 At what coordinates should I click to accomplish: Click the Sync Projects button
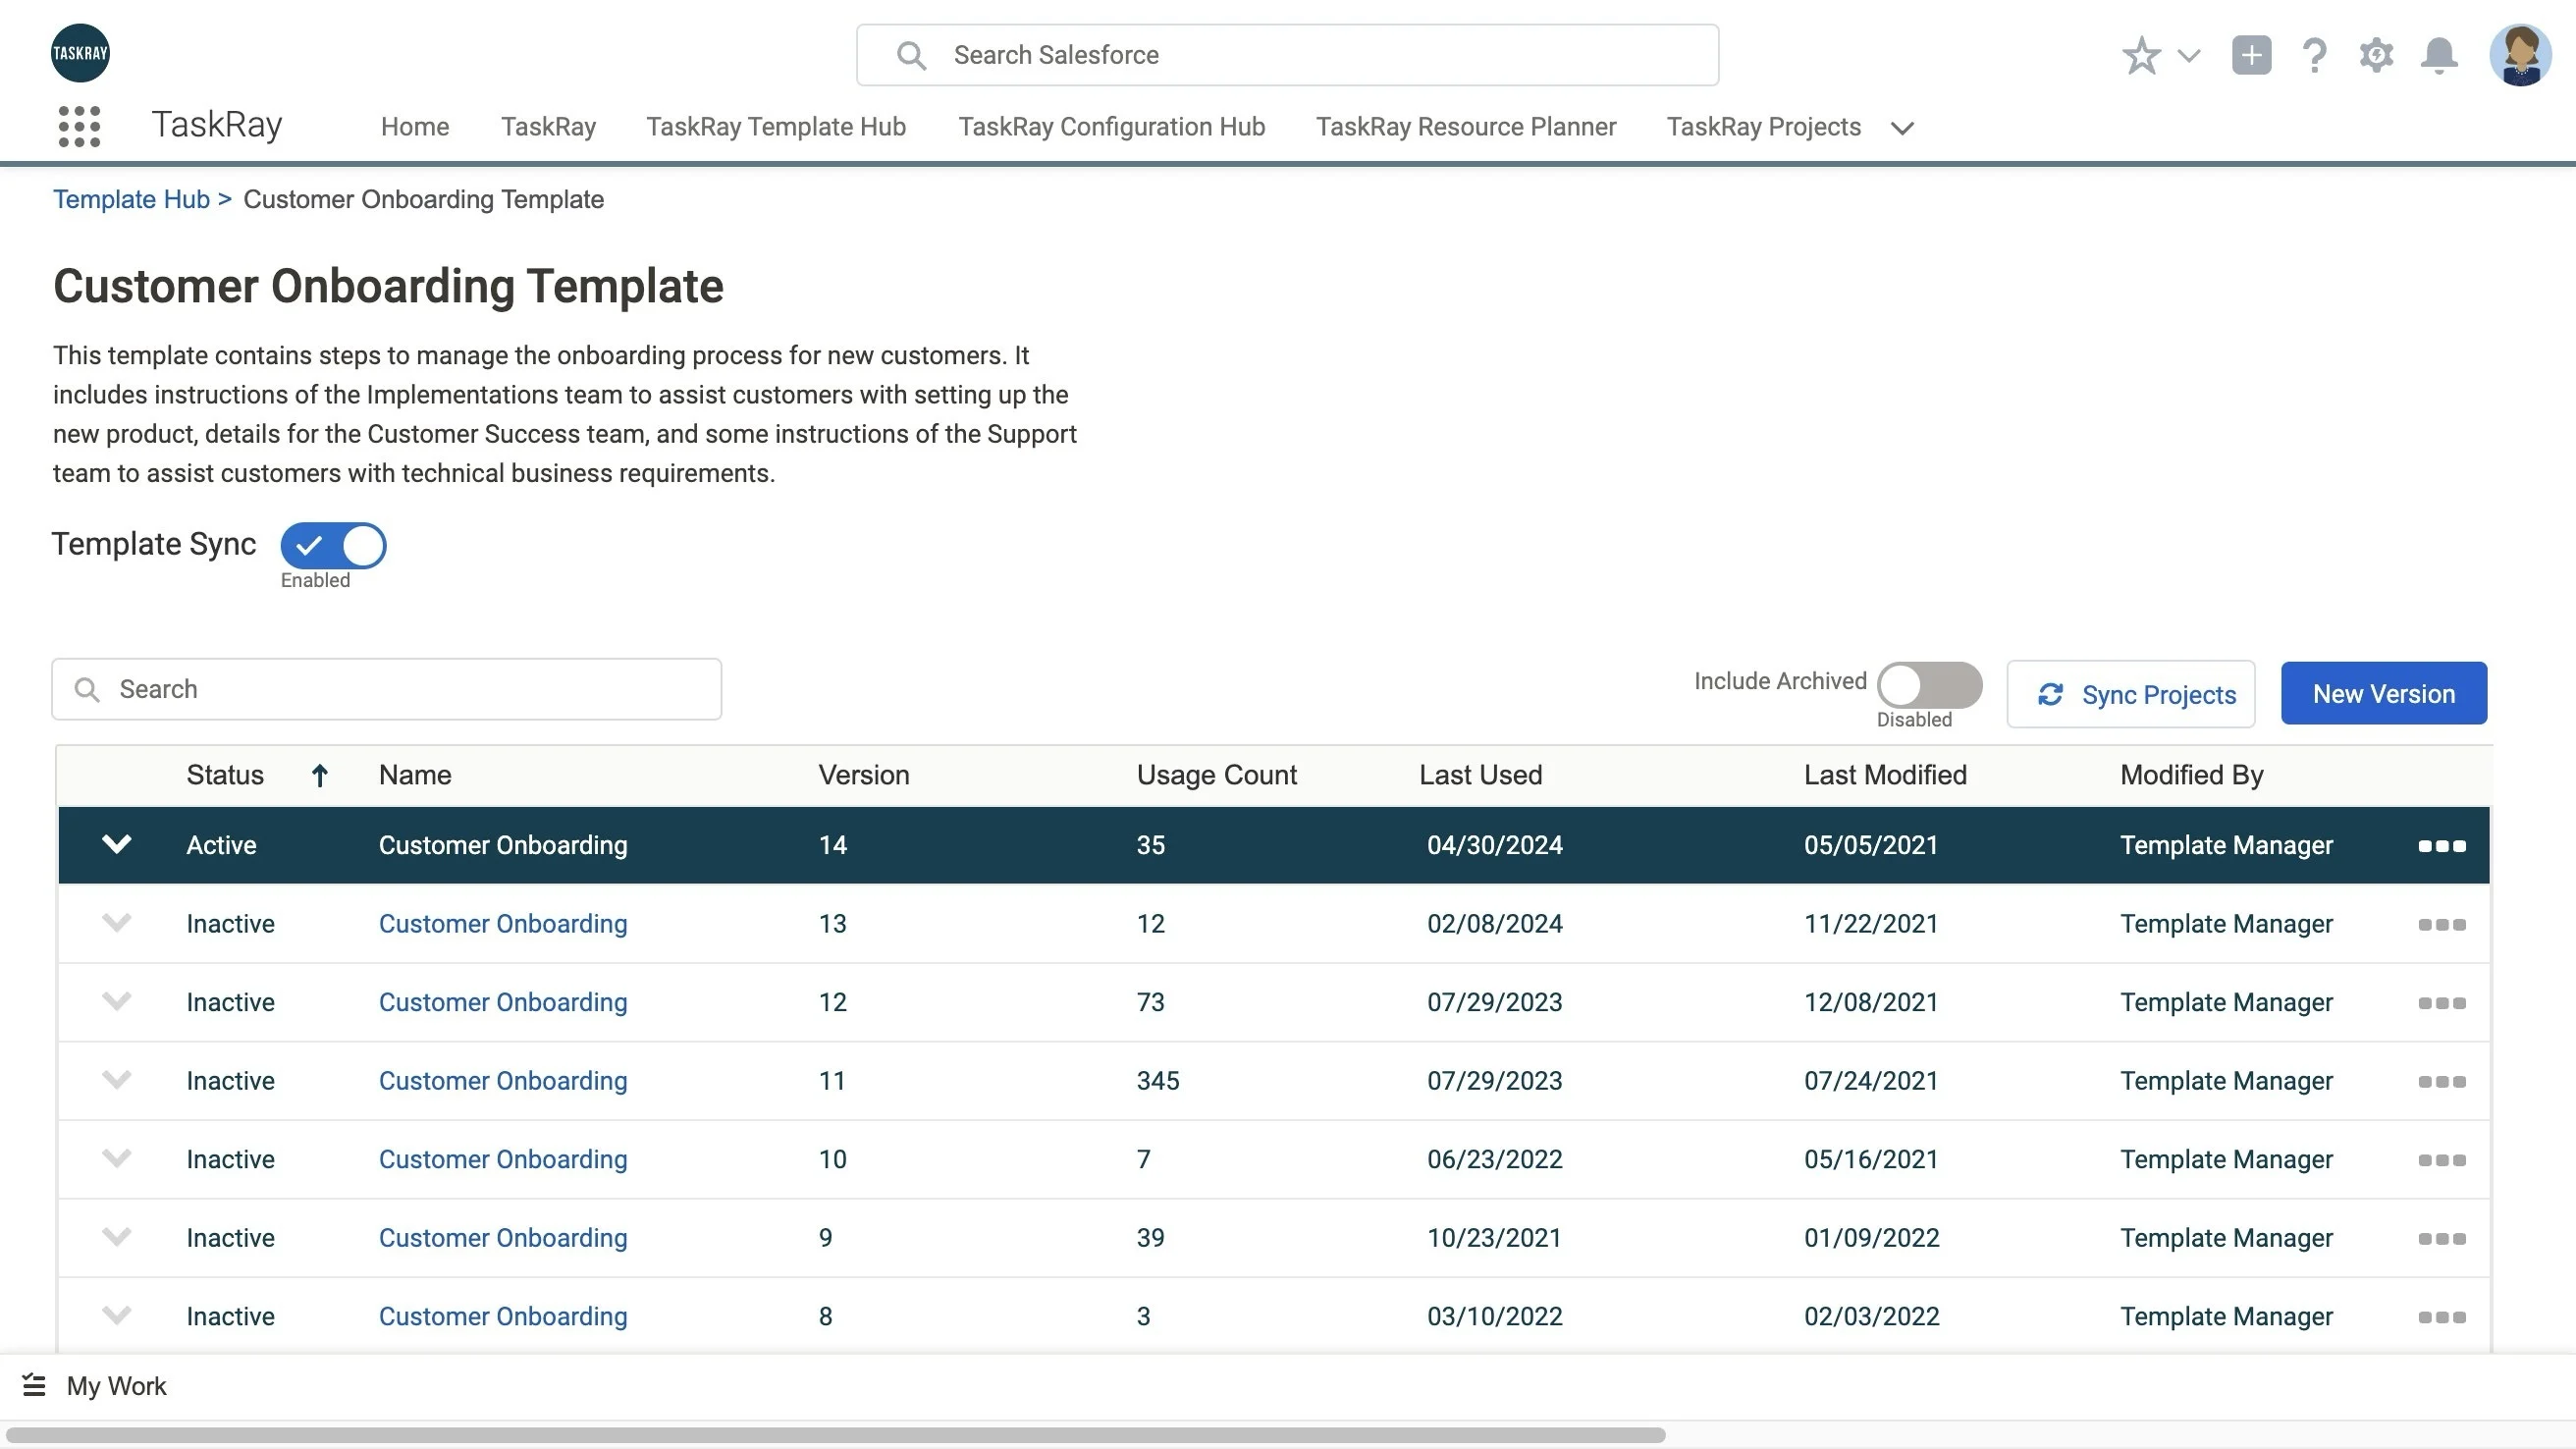click(2130, 694)
